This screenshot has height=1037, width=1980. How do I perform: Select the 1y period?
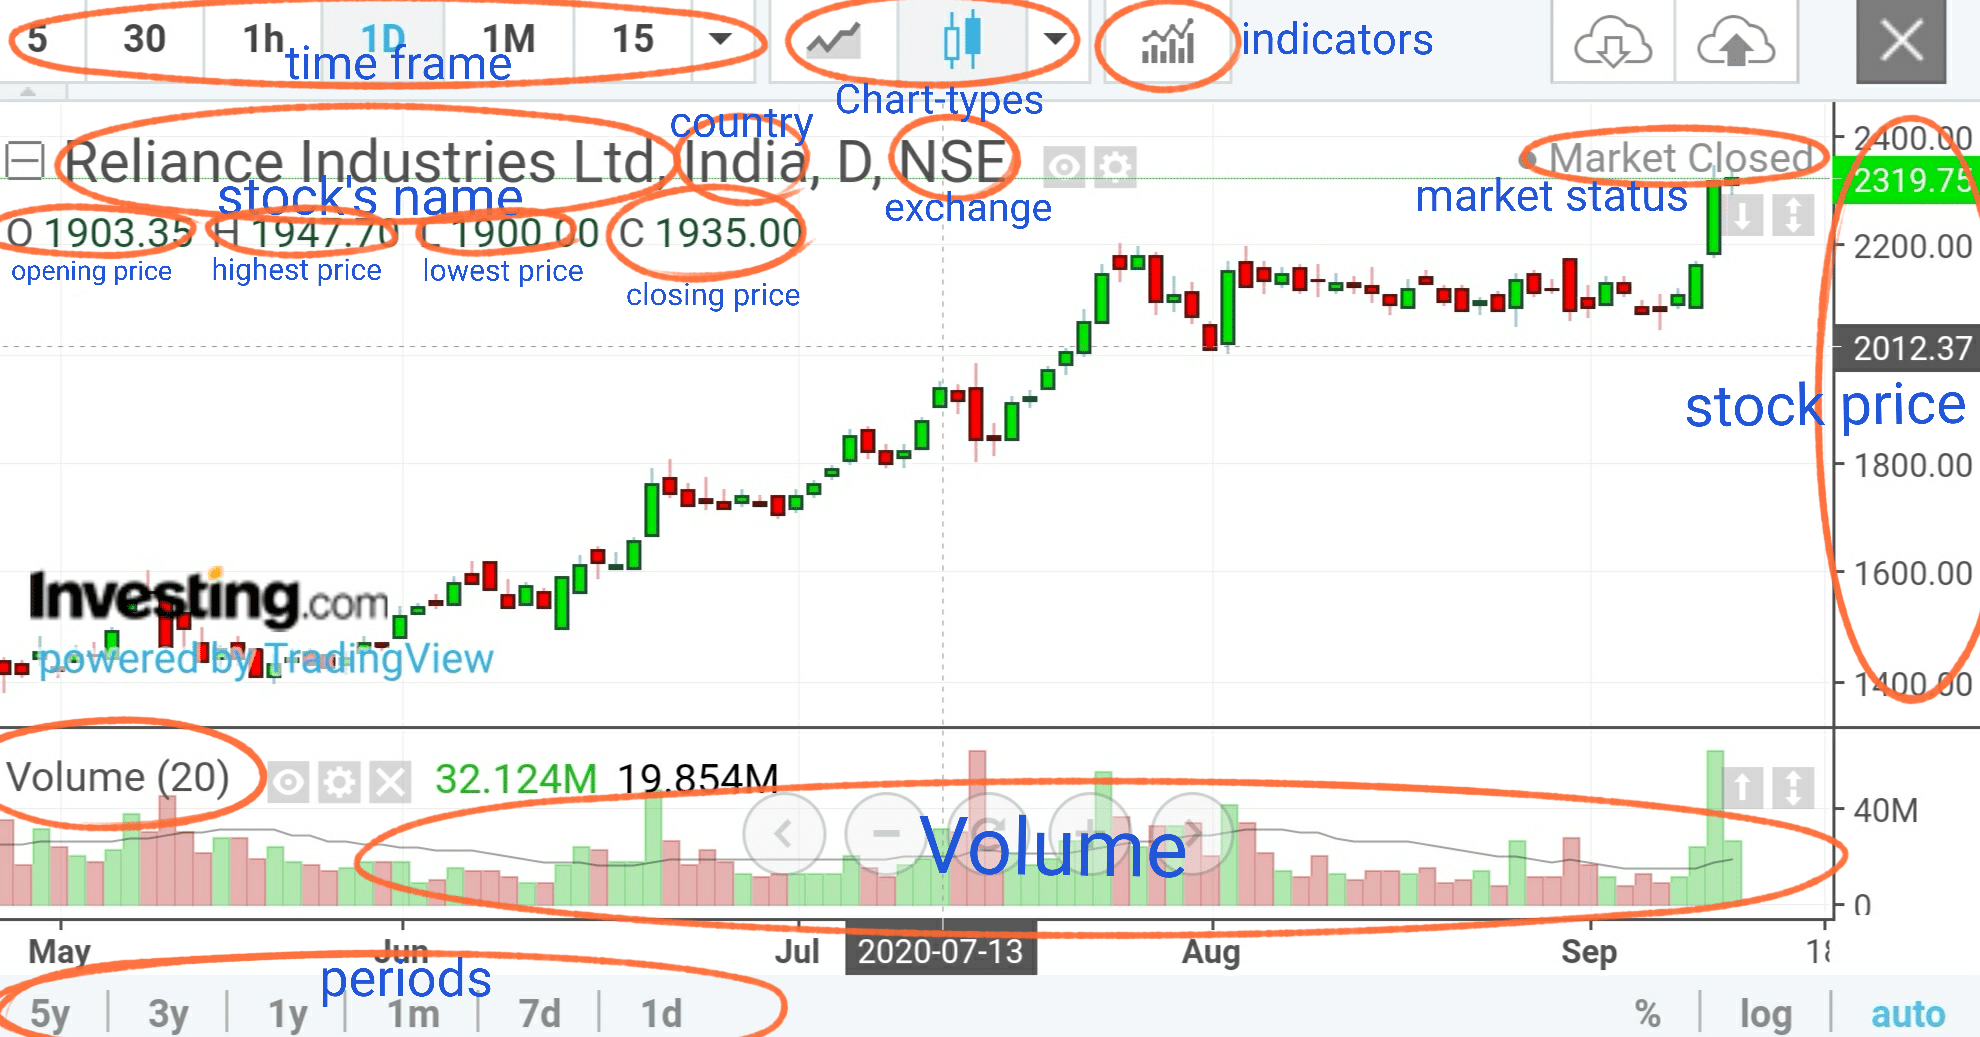click(x=288, y=1013)
